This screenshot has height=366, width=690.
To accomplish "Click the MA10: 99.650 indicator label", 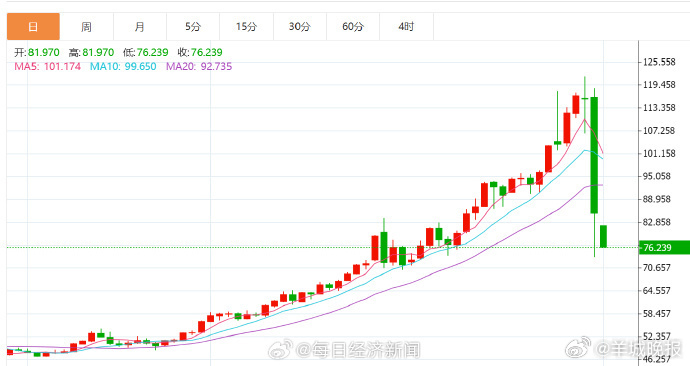I will tap(123, 66).
